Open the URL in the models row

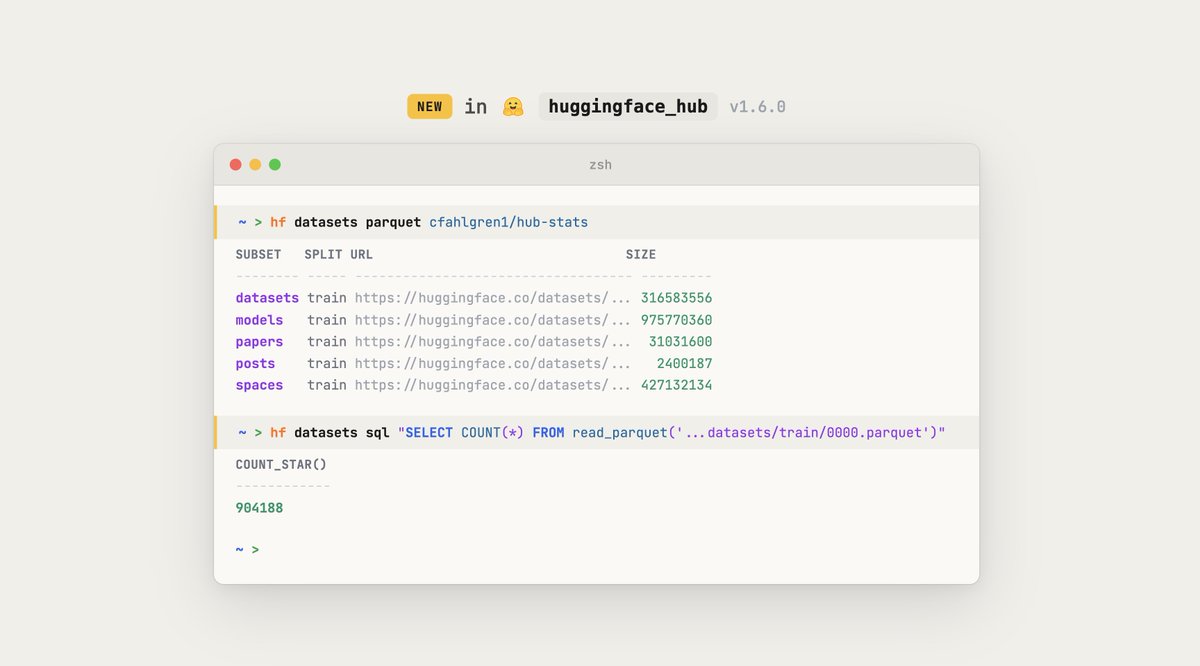pyautogui.click(x=493, y=320)
